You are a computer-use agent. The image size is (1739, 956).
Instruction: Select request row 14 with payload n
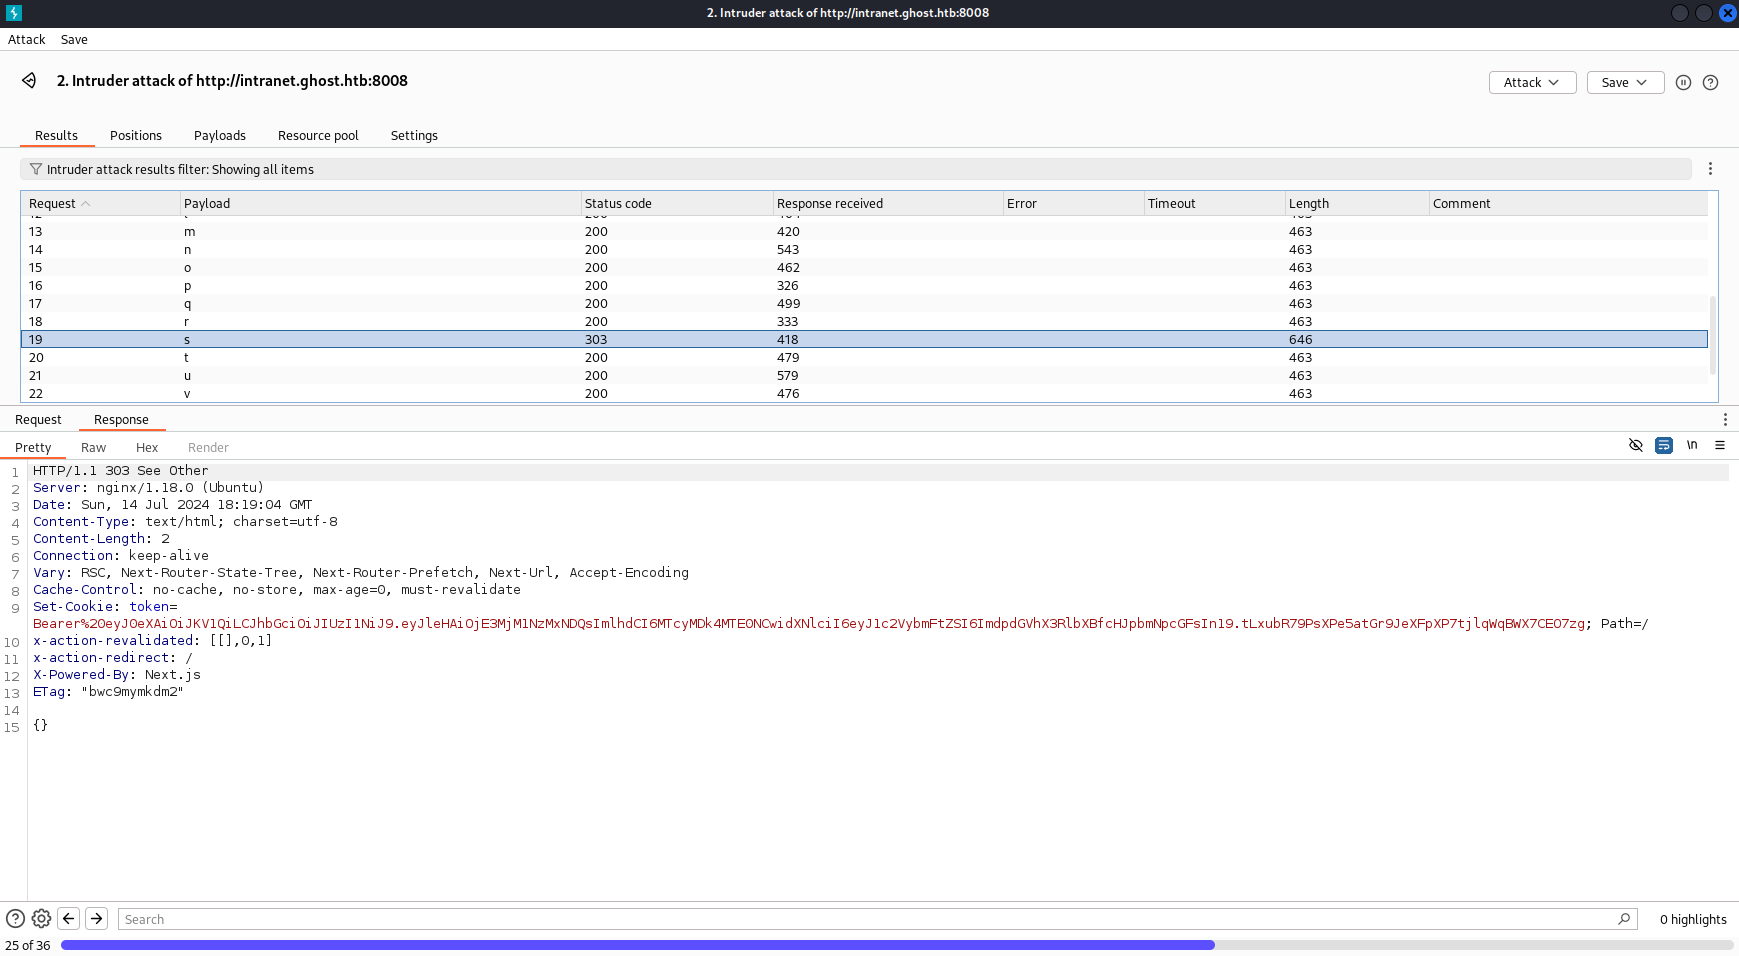(x=864, y=250)
